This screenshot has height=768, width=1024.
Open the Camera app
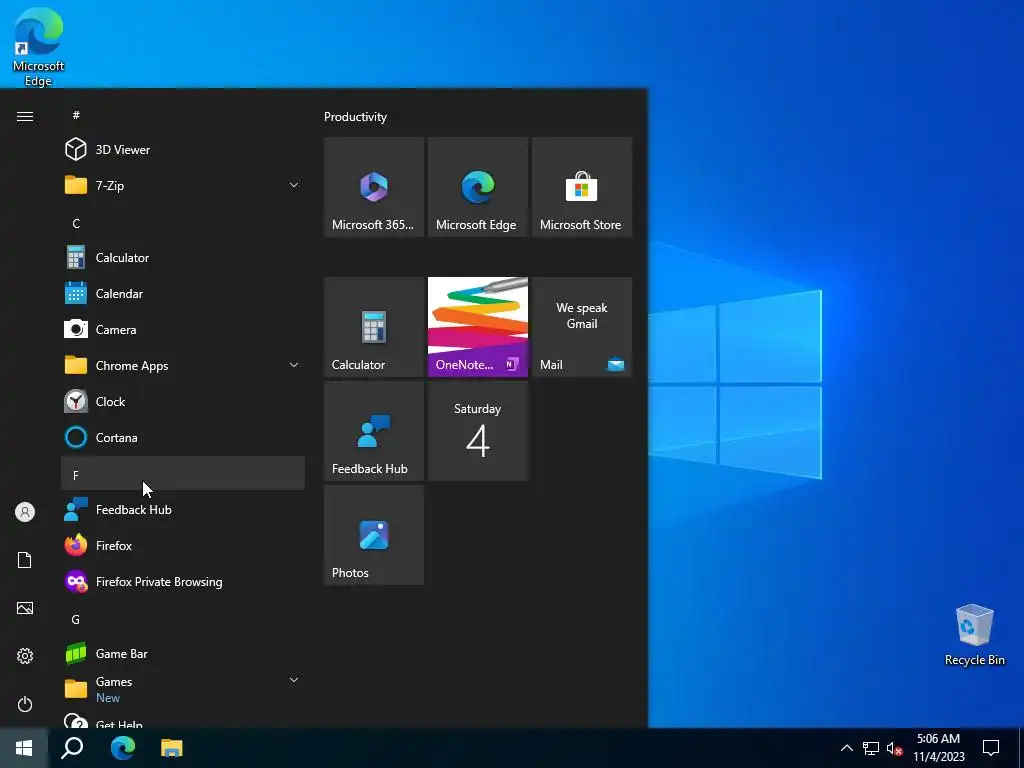pos(183,330)
